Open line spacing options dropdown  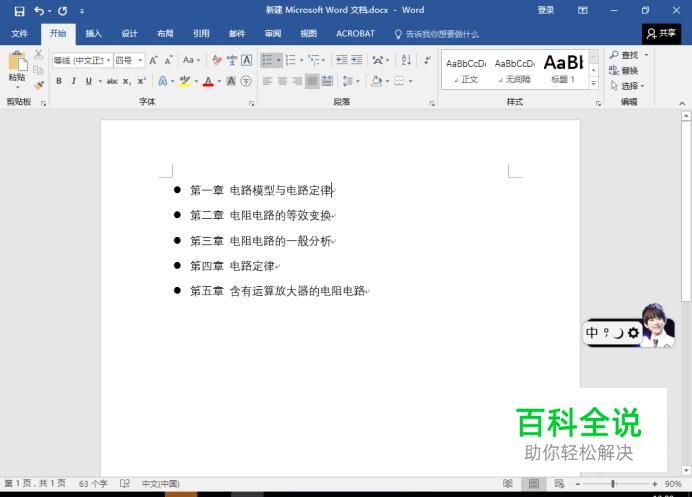point(351,81)
